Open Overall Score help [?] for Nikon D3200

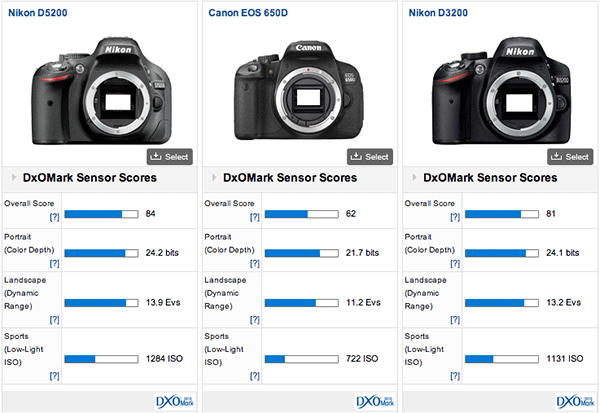pyautogui.click(x=455, y=217)
